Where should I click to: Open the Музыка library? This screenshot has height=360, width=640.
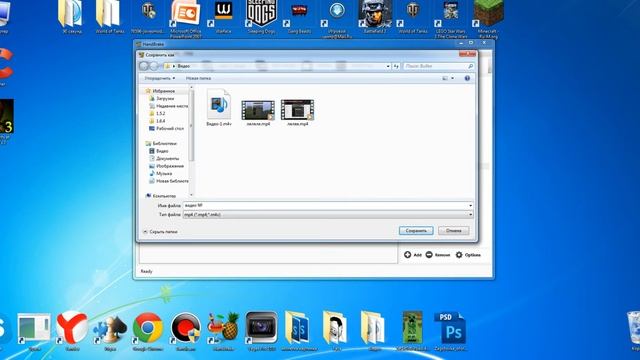160,173
